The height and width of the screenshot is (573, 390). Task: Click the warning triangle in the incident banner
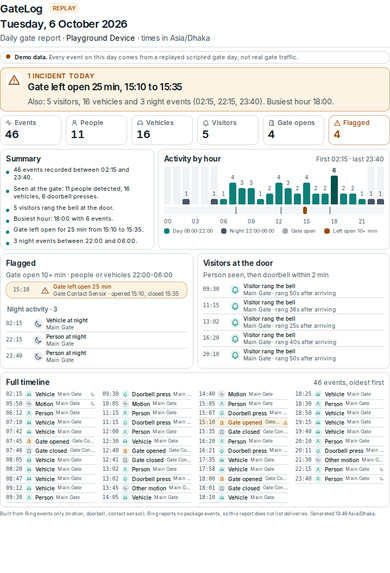(x=14, y=80)
